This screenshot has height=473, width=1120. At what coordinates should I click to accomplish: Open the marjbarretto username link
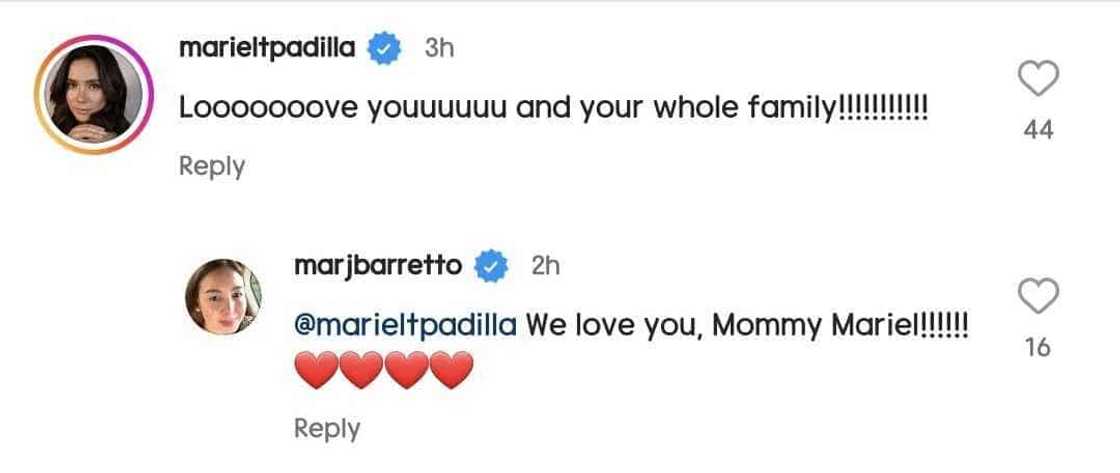point(379,266)
